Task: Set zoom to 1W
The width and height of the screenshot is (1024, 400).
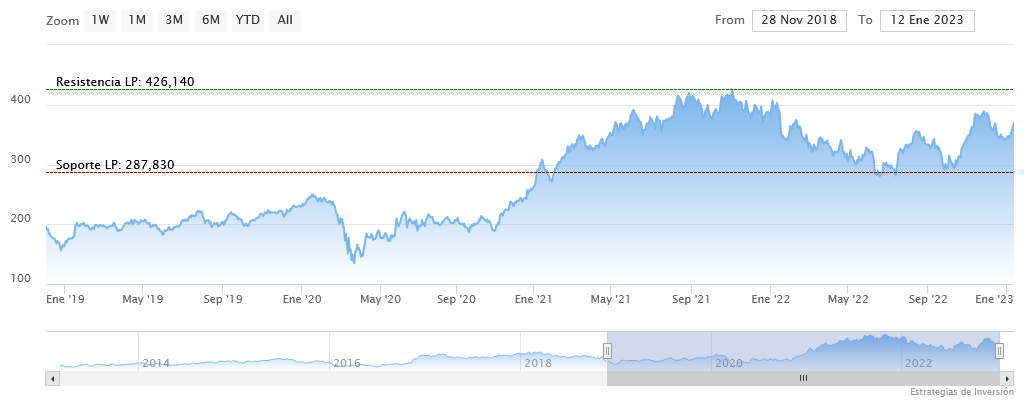Action: 99,20
